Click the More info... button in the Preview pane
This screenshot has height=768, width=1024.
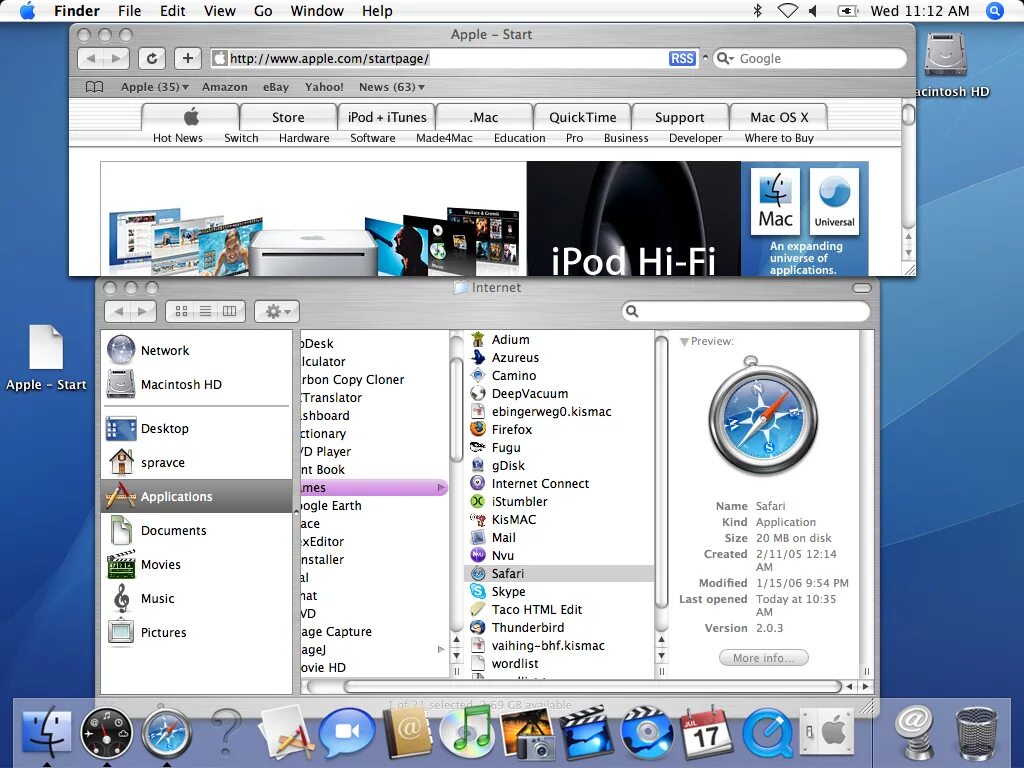point(763,657)
